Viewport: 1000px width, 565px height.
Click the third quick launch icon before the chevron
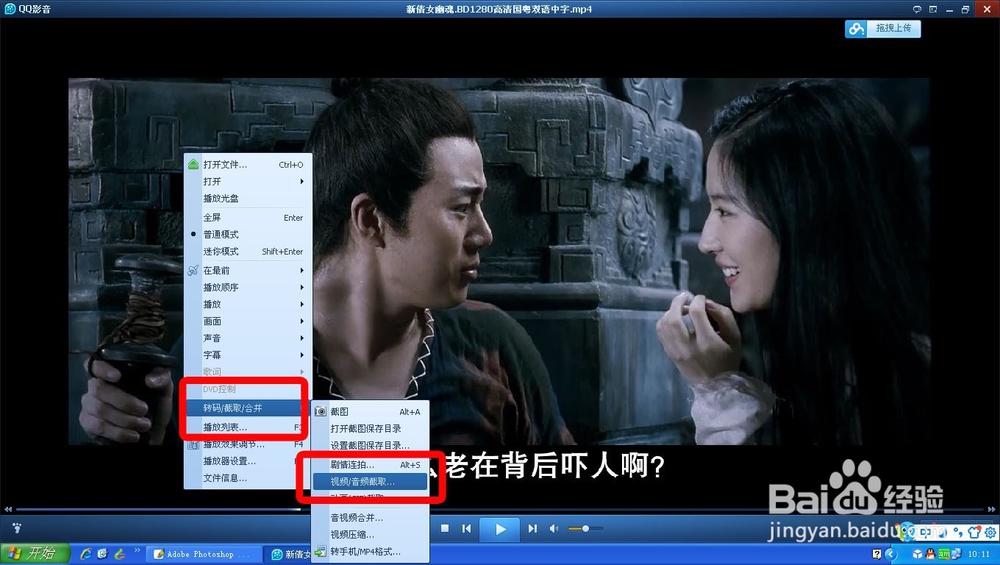click(x=119, y=554)
